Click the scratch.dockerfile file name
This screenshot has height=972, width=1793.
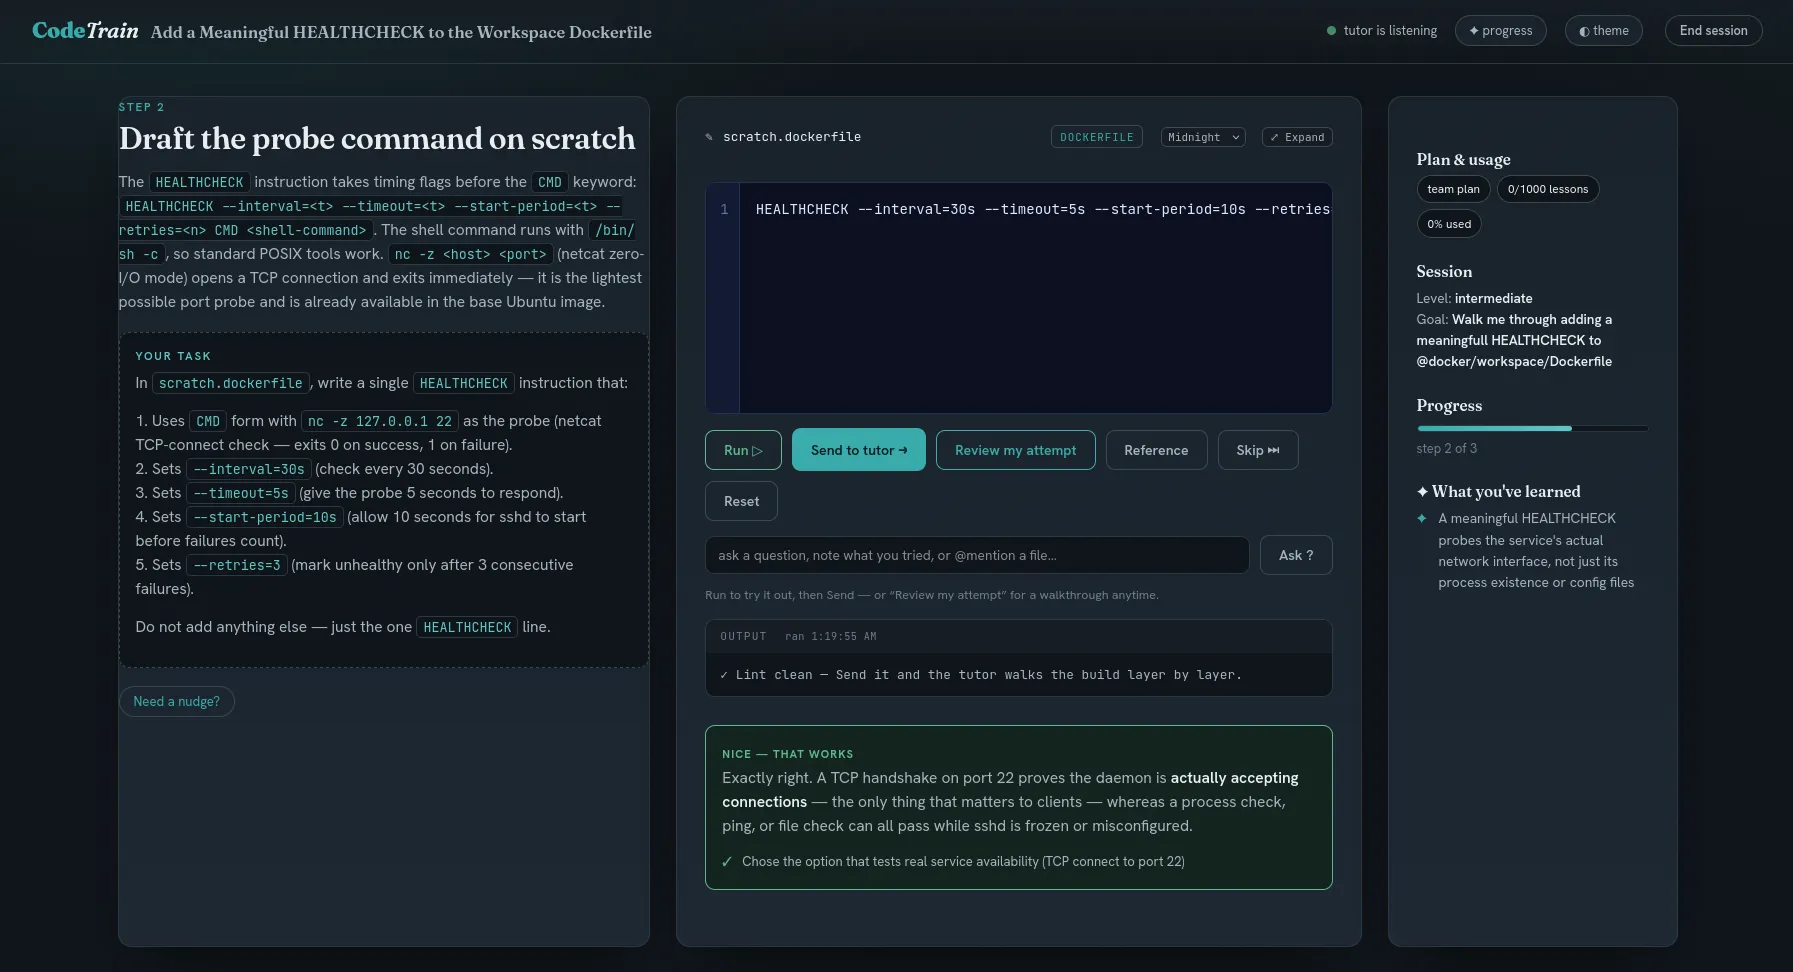pos(792,137)
